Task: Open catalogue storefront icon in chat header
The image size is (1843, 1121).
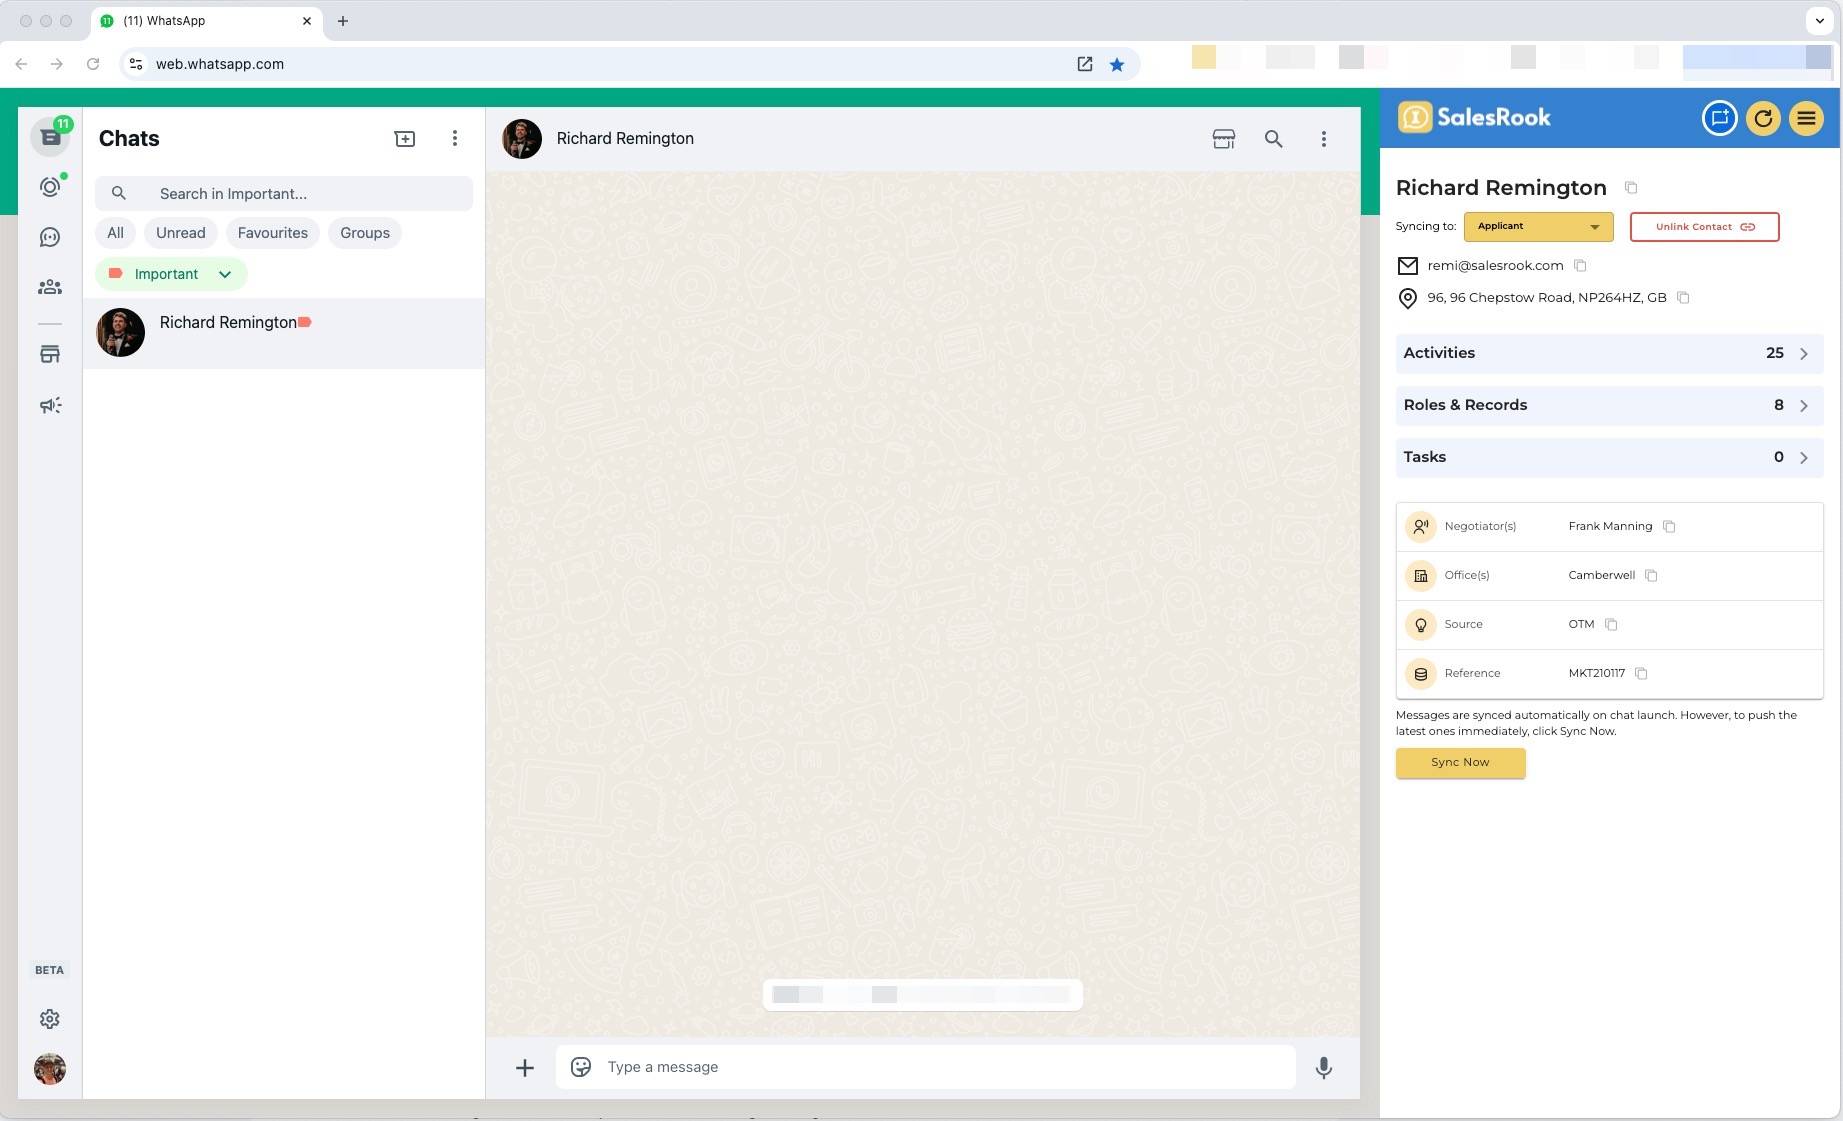Action: pos(1224,139)
